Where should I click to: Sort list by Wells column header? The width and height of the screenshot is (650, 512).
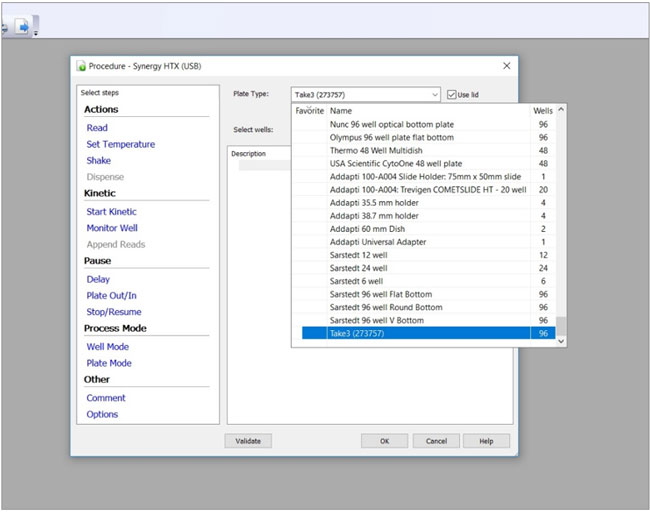click(x=542, y=111)
